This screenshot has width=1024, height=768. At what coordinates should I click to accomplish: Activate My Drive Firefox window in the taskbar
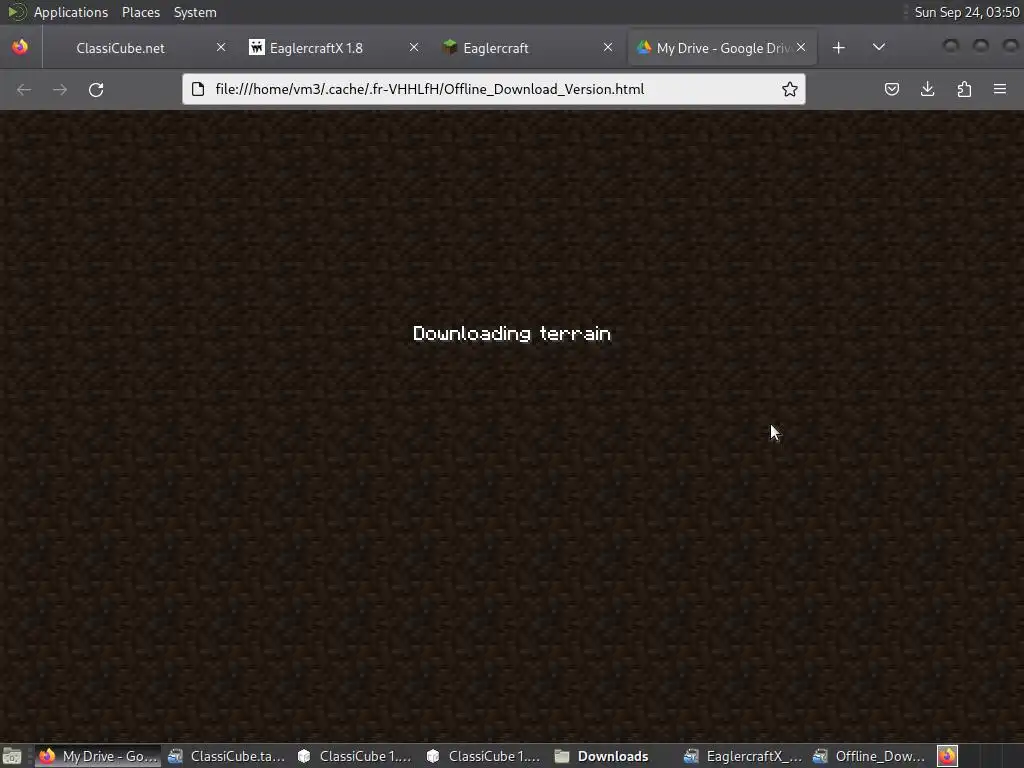pyautogui.click(x=97, y=756)
